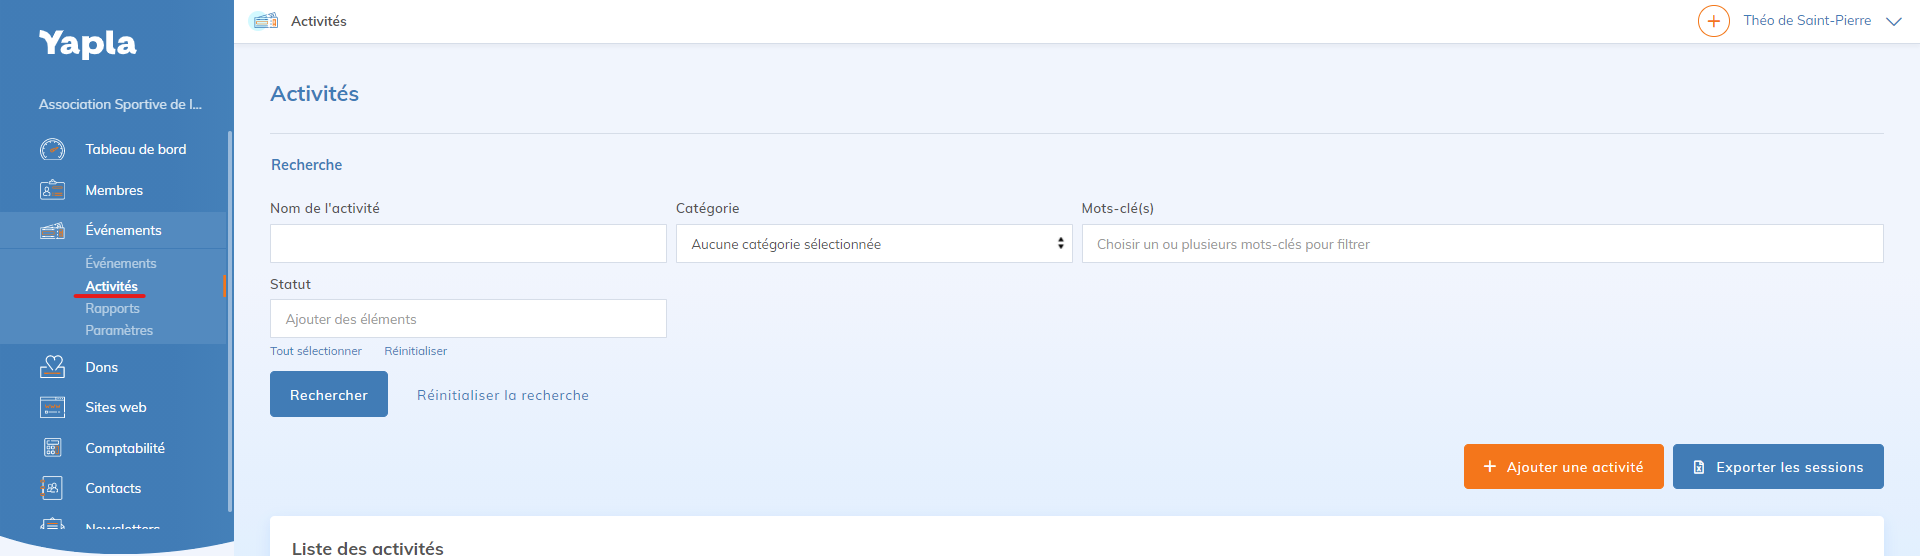Click the Yapla logo
Viewport: 1920px width, 556px height.
[88, 43]
